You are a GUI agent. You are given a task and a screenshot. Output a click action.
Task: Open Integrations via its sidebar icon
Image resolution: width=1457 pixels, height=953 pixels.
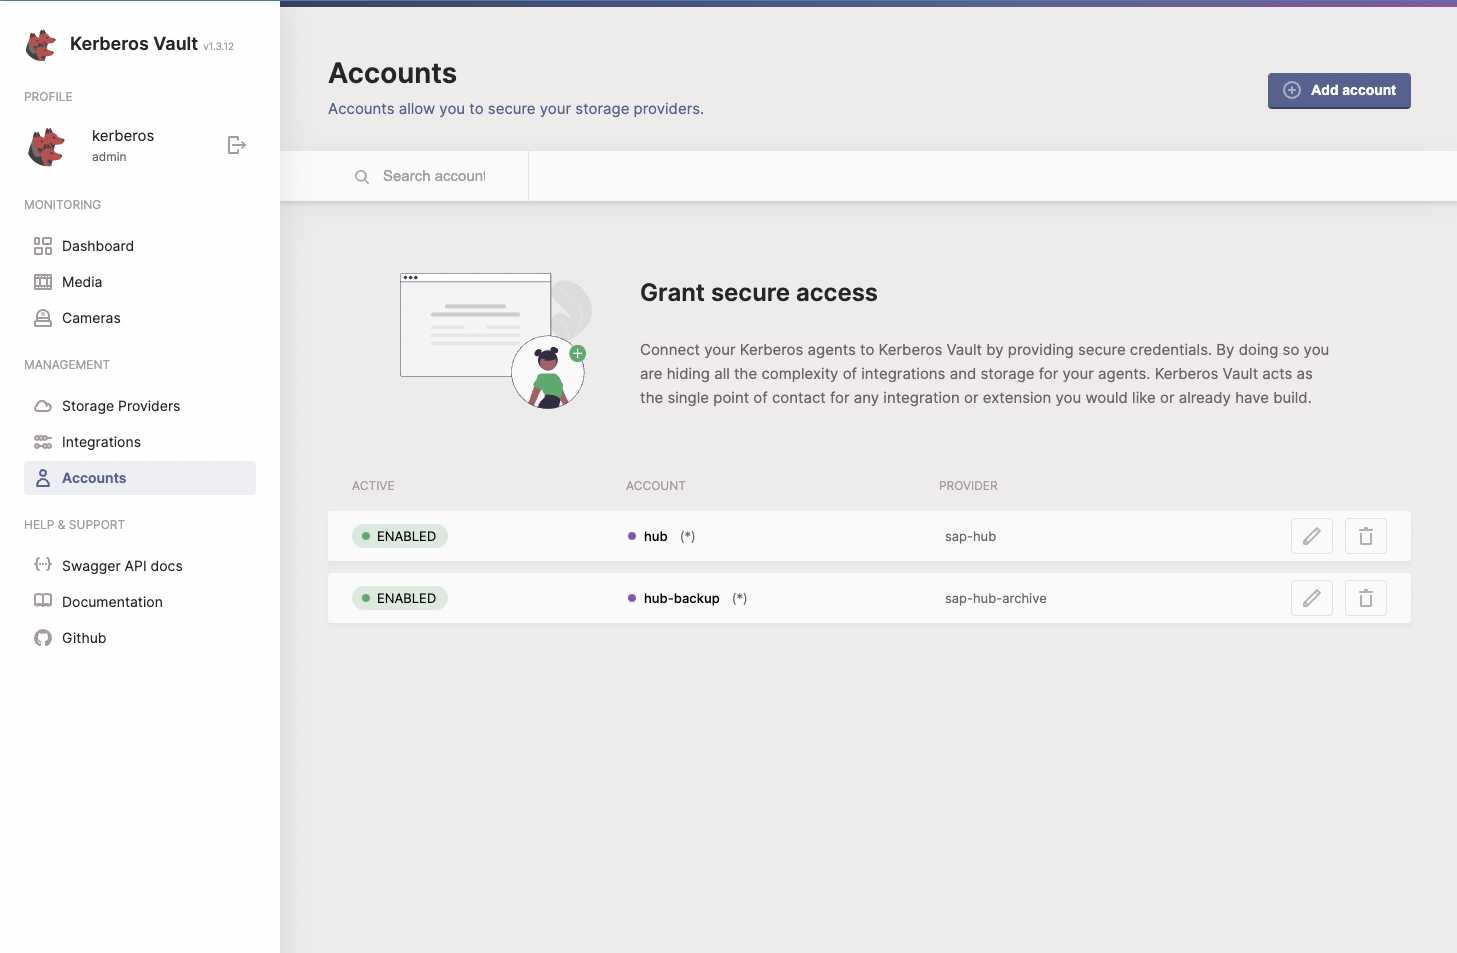pyautogui.click(x=42, y=441)
